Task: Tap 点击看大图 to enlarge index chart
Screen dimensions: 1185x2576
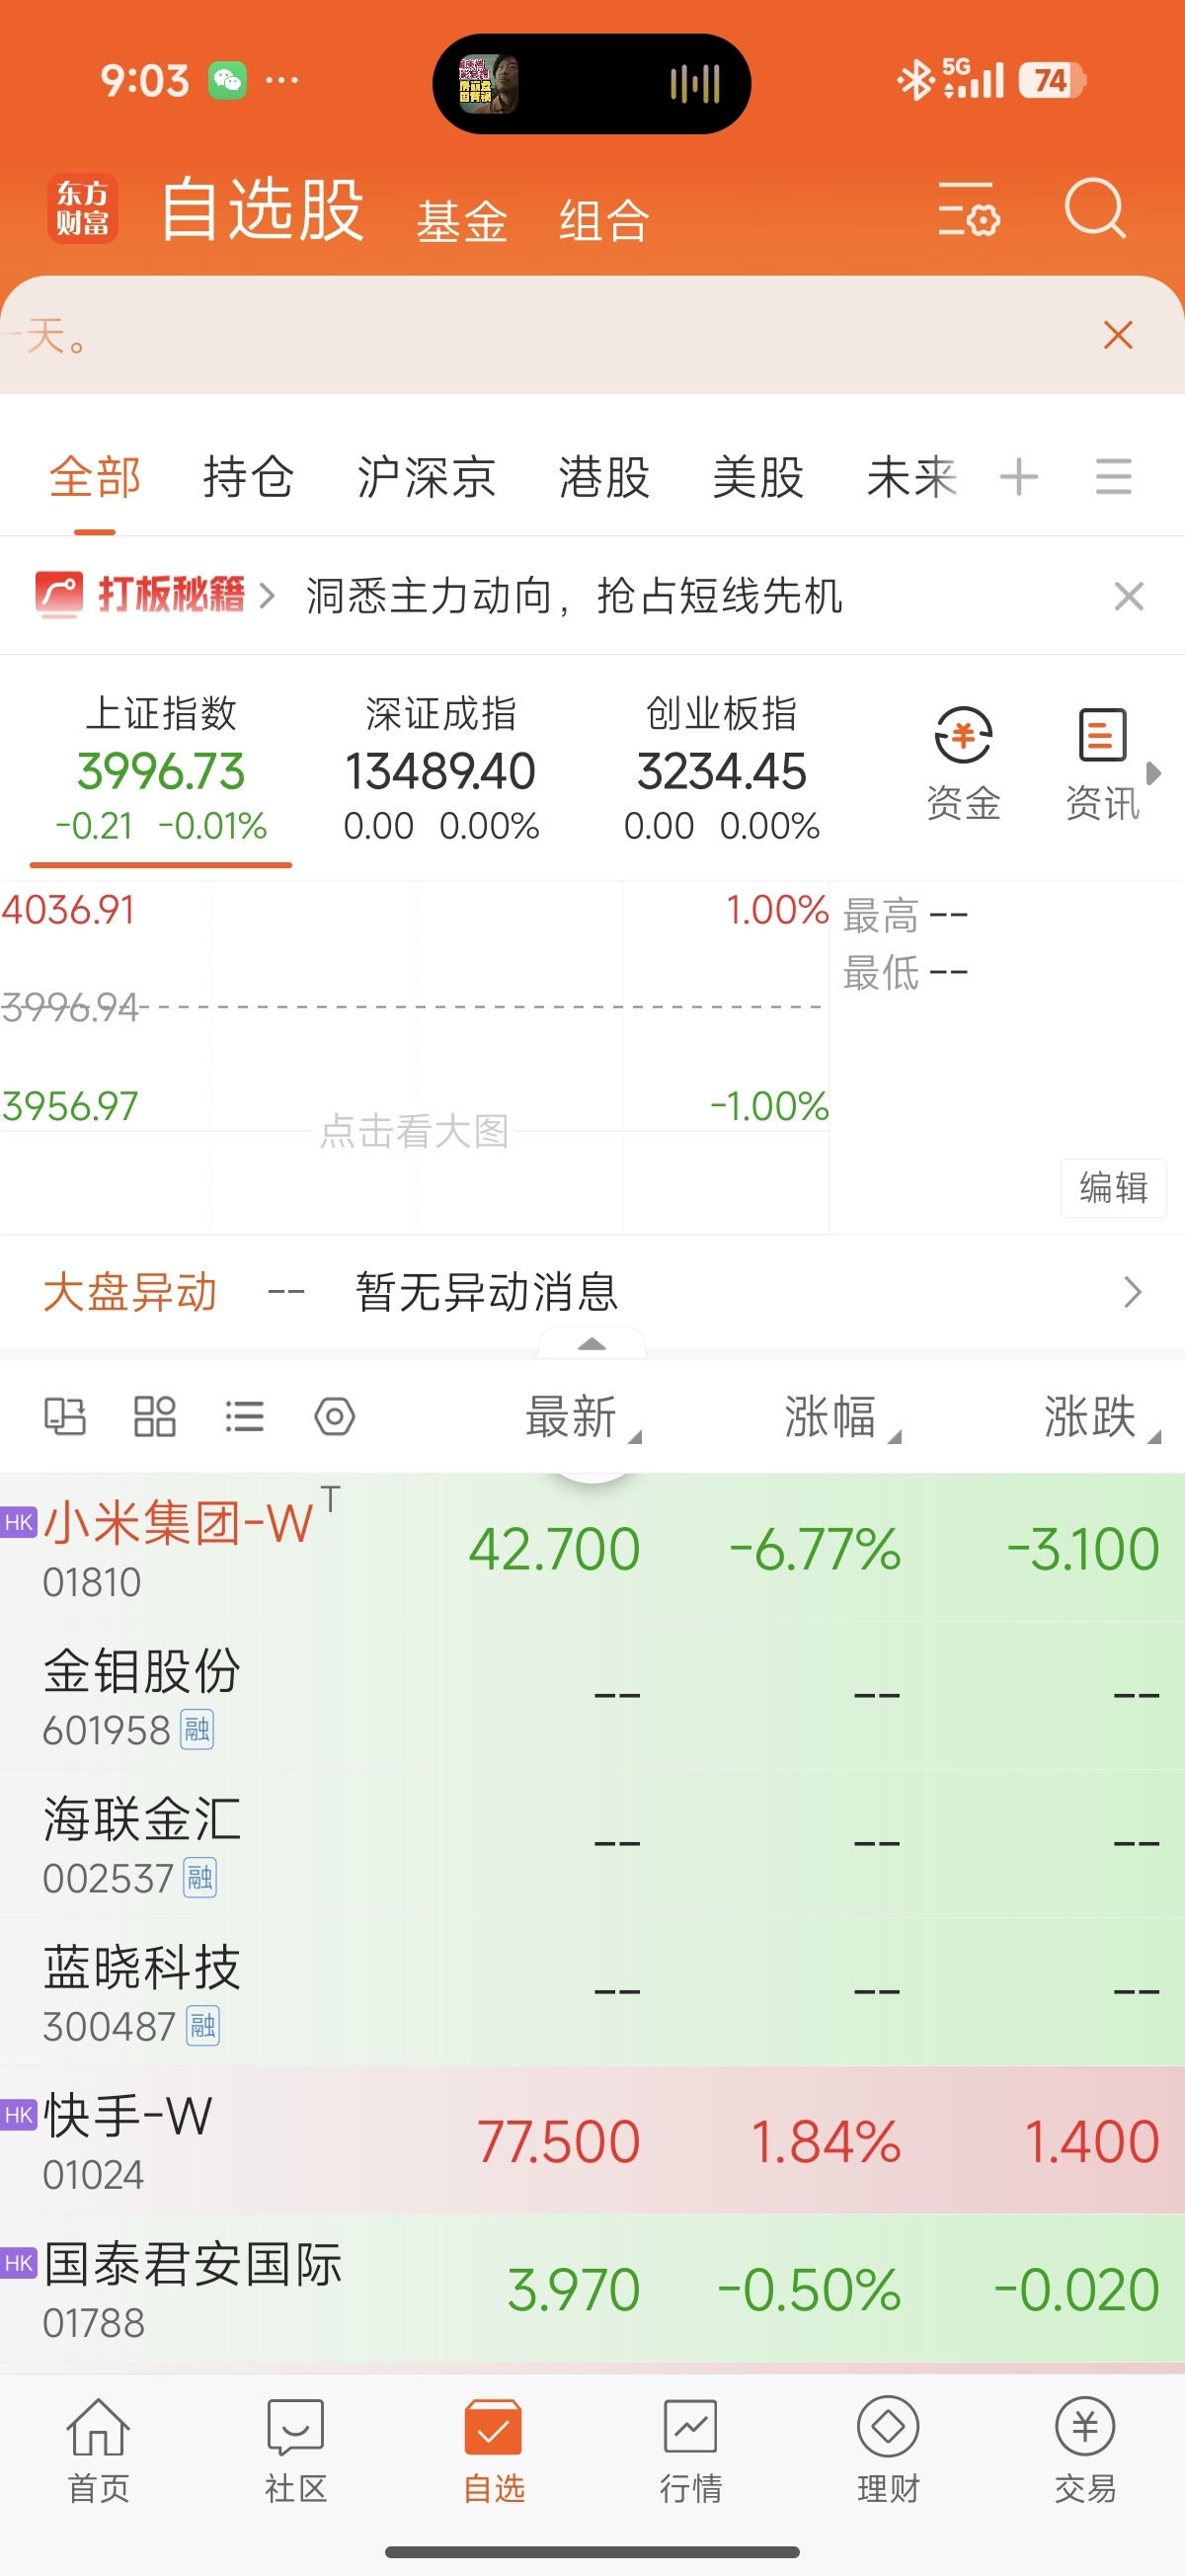Action: (414, 1131)
